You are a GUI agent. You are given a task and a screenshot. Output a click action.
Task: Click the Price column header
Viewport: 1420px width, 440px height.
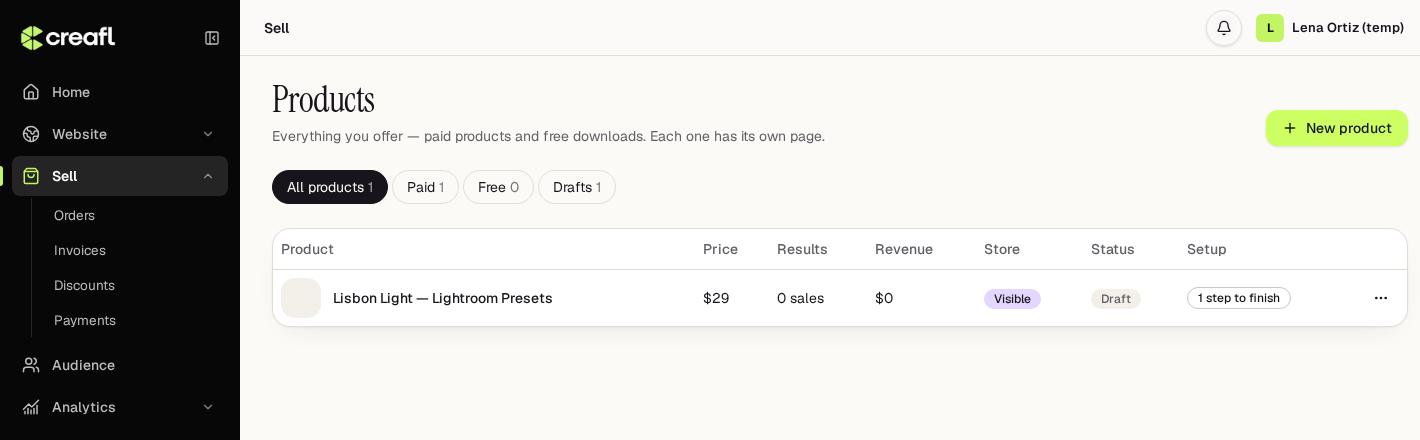720,249
